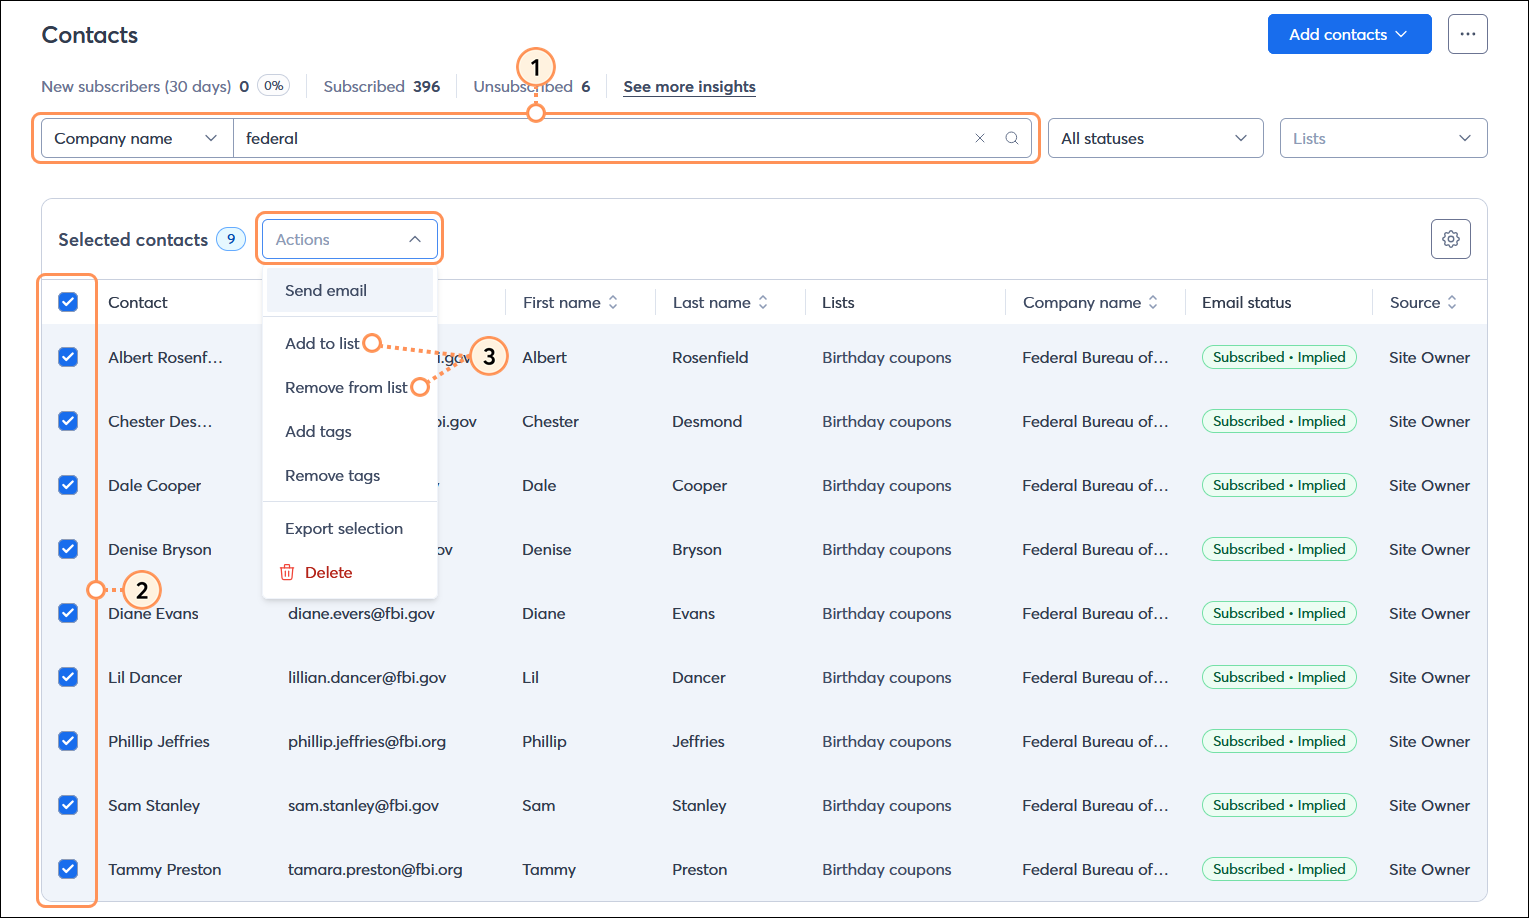Open the All statuses dropdown

point(1155,138)
